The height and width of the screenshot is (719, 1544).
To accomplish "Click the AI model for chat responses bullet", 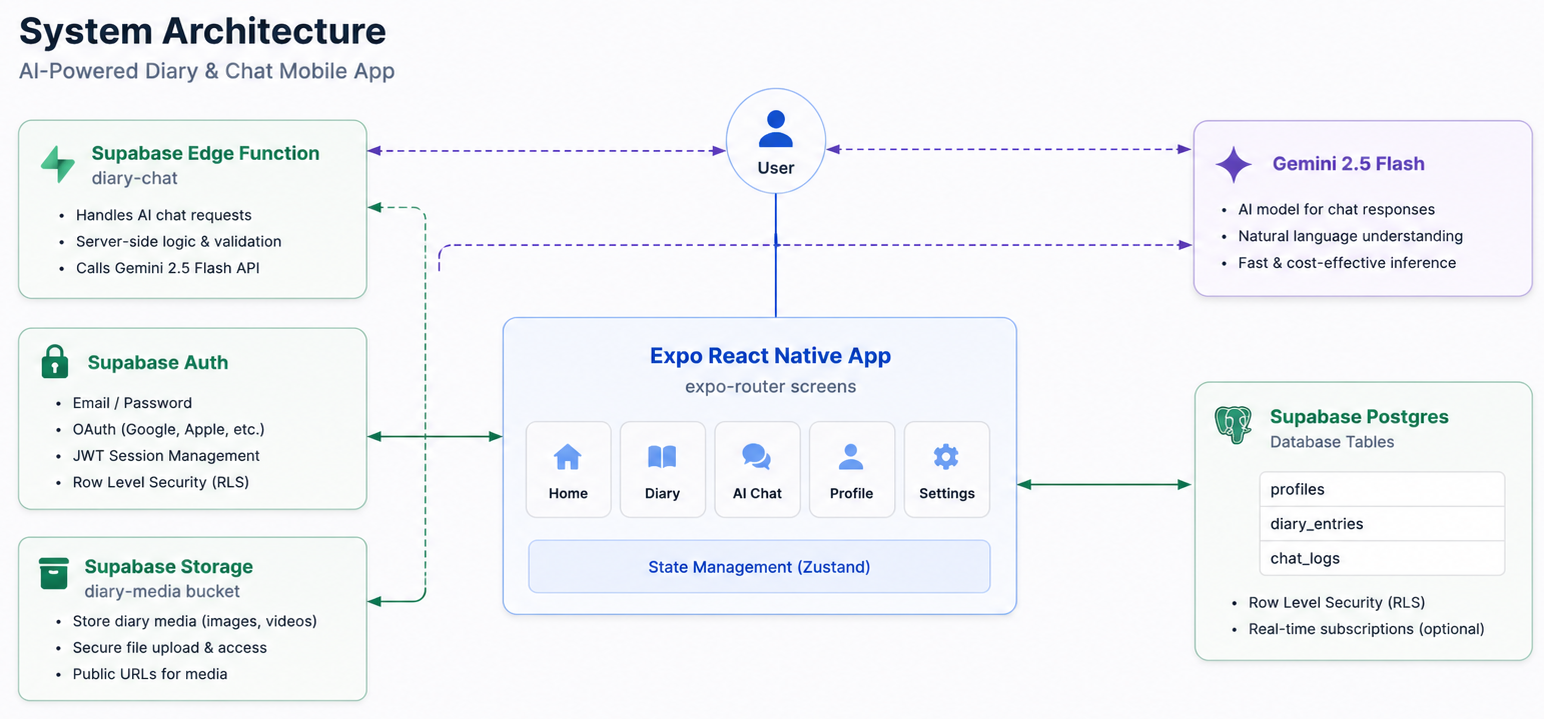I will [1337, 209].
